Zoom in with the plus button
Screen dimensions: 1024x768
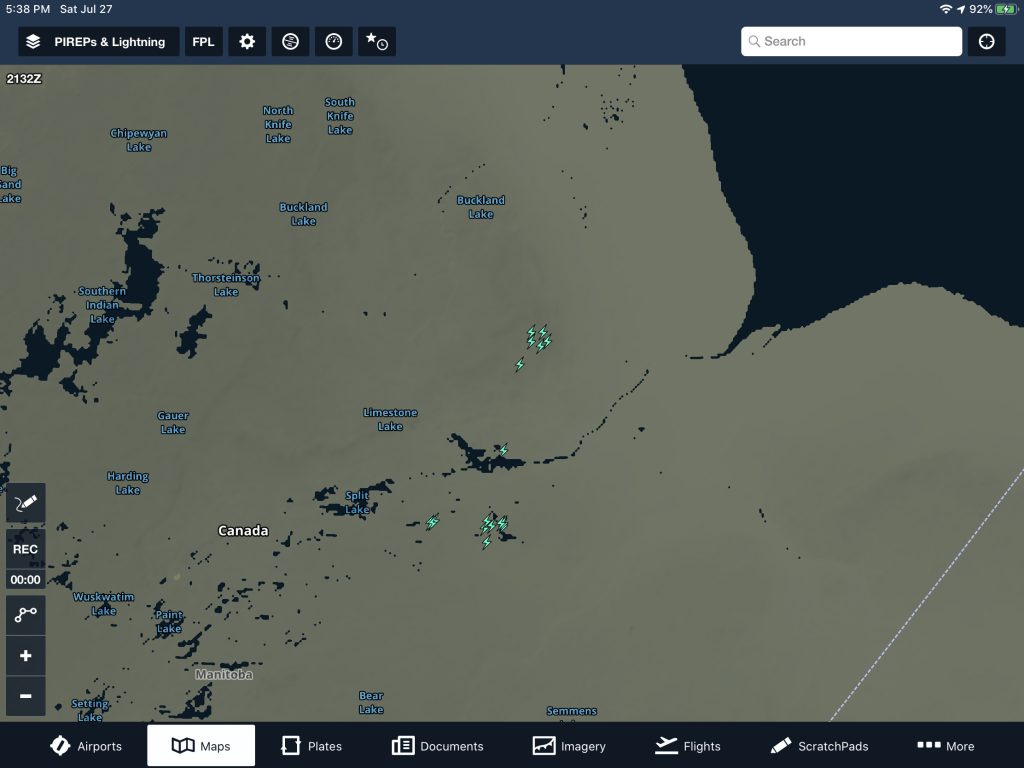(26, 656)
